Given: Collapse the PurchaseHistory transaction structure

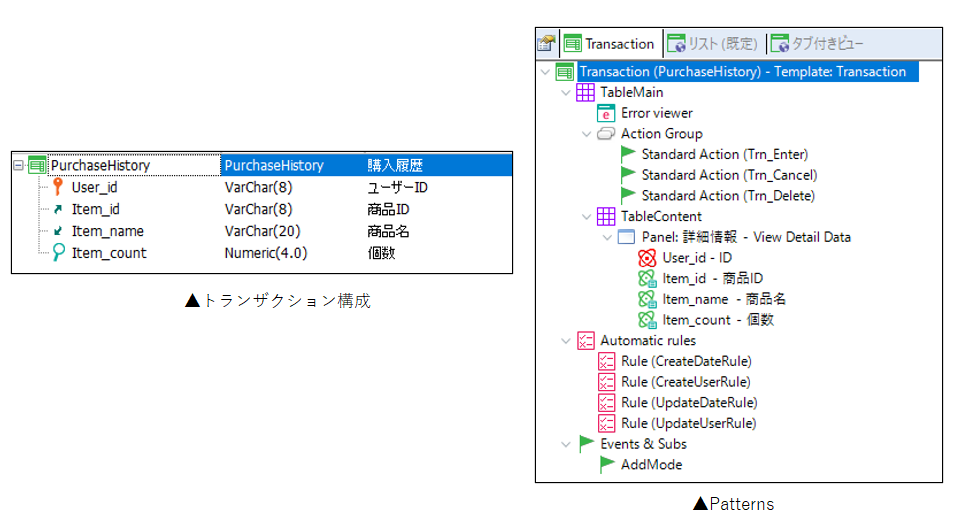Looking at the screenshot, I should coord(18,165).
